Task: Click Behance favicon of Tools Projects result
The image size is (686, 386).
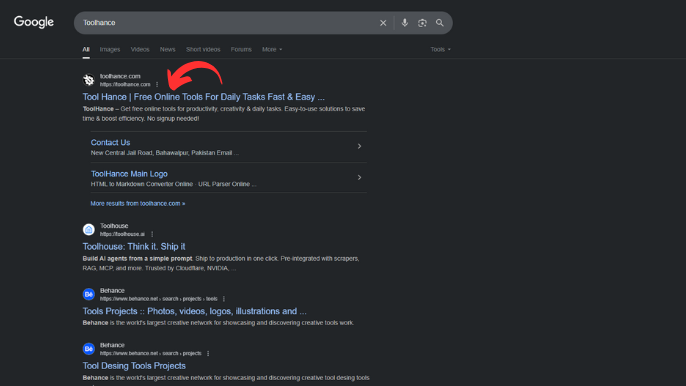Action: (x=89, y=294)
